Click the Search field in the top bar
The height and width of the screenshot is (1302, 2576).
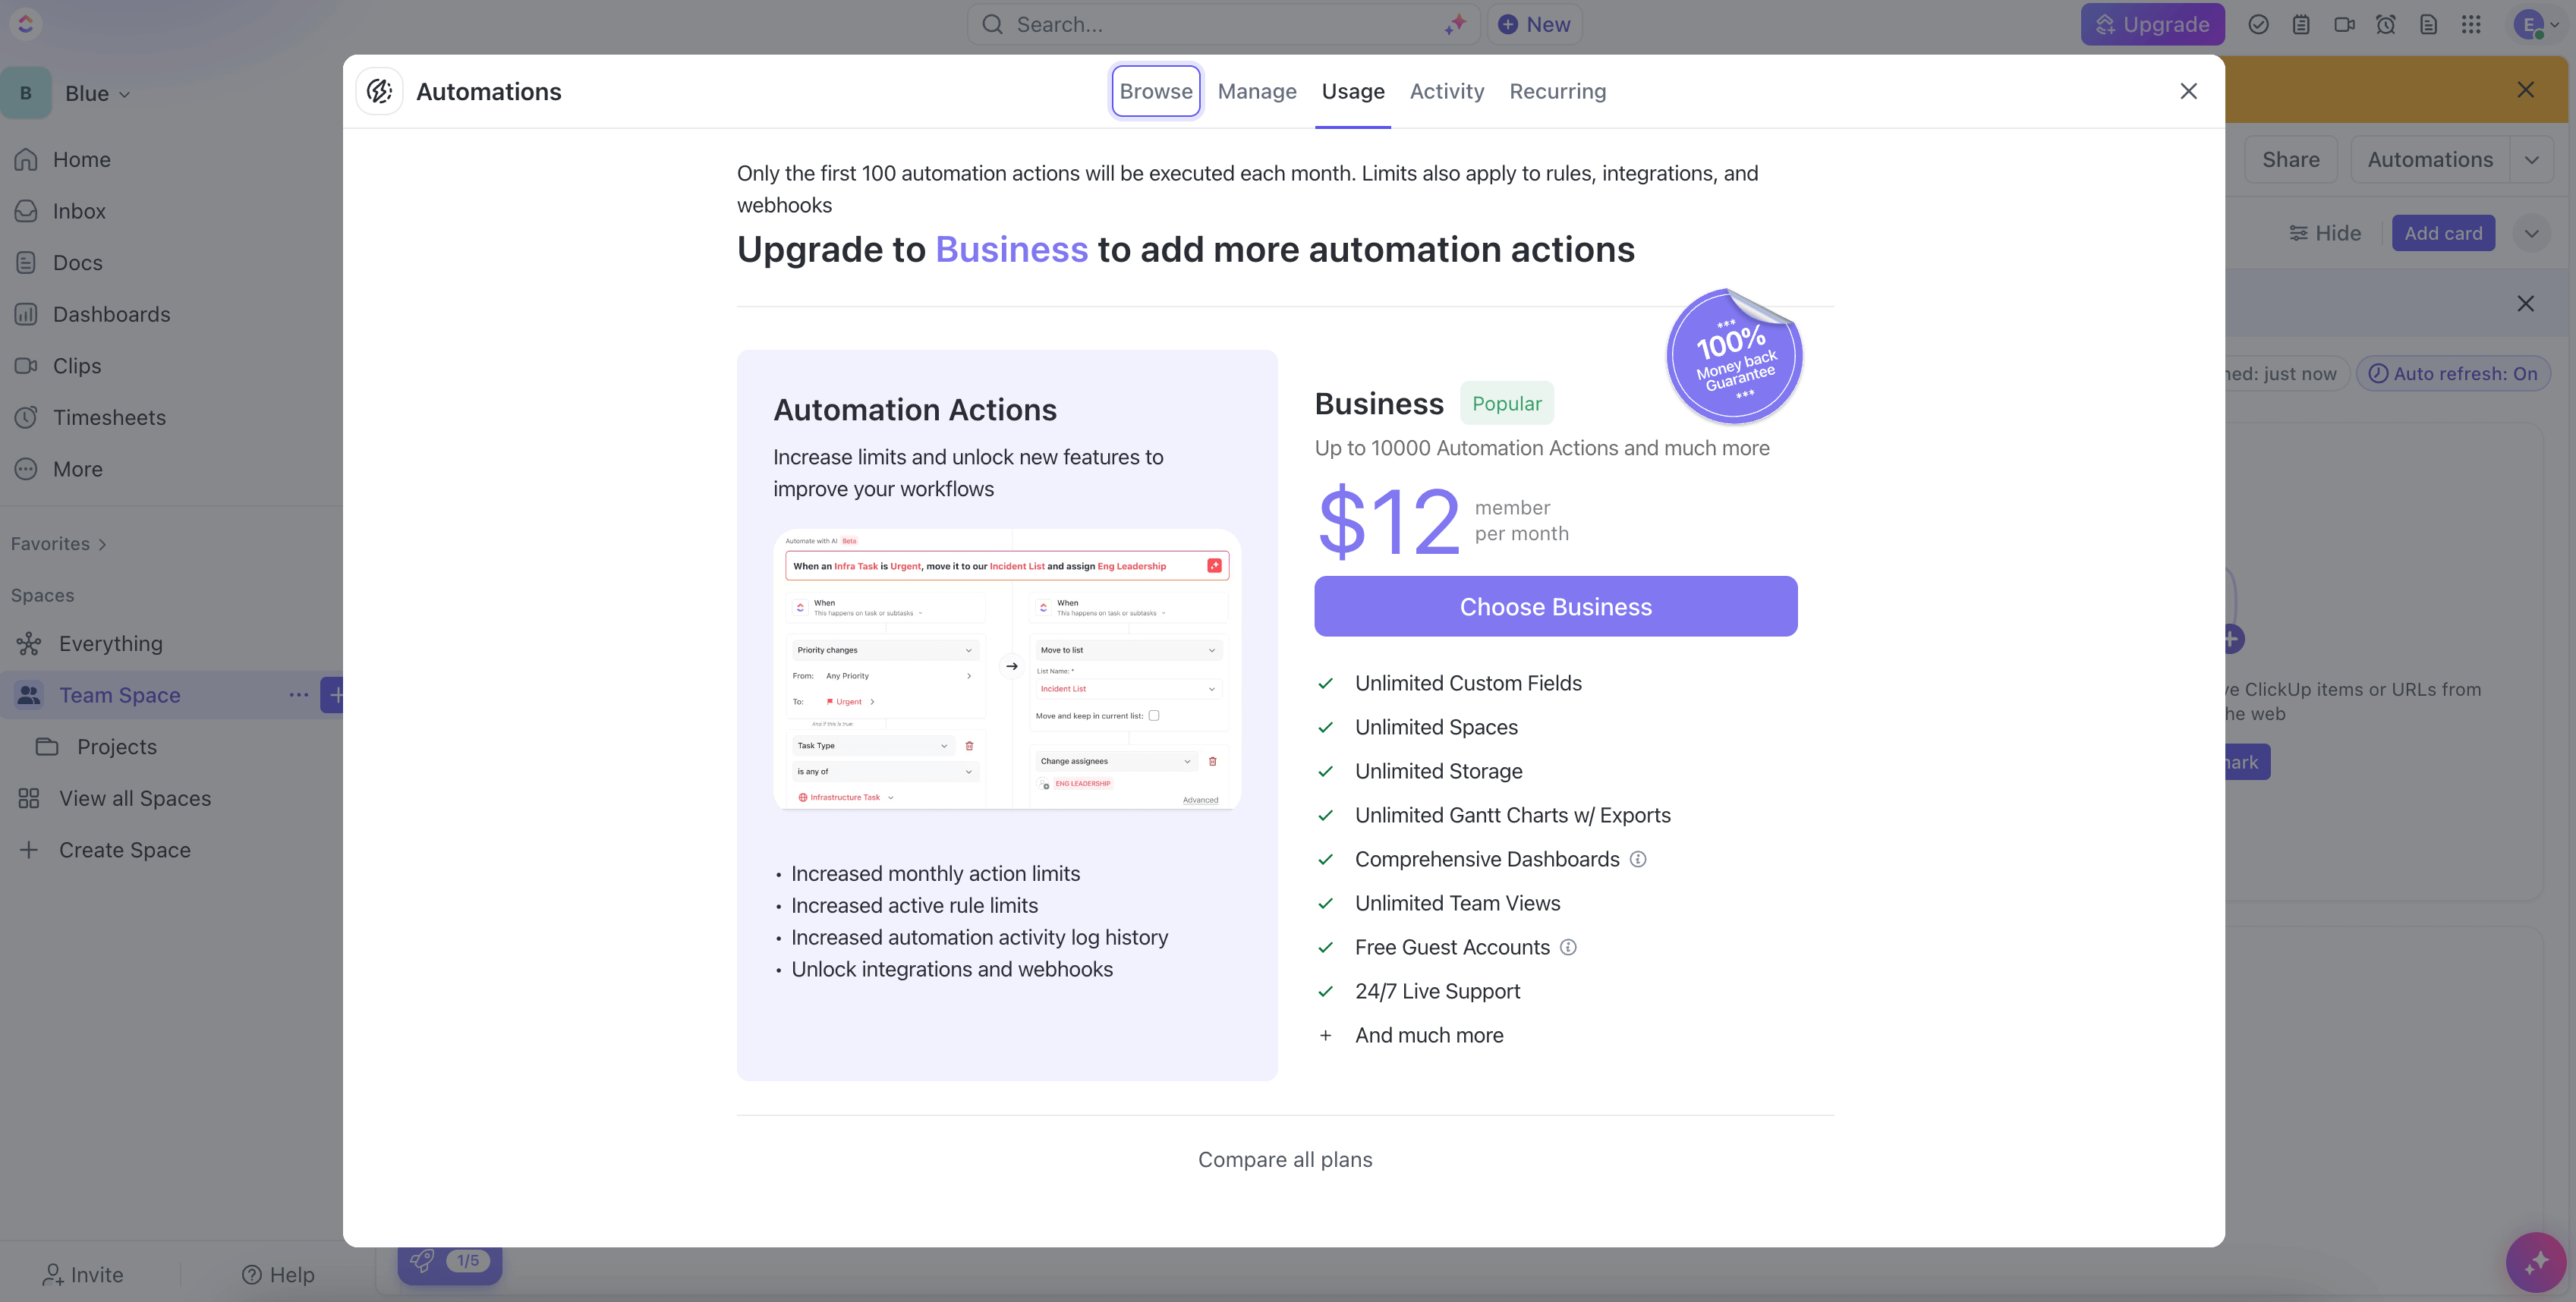(x=1223, y=24)
